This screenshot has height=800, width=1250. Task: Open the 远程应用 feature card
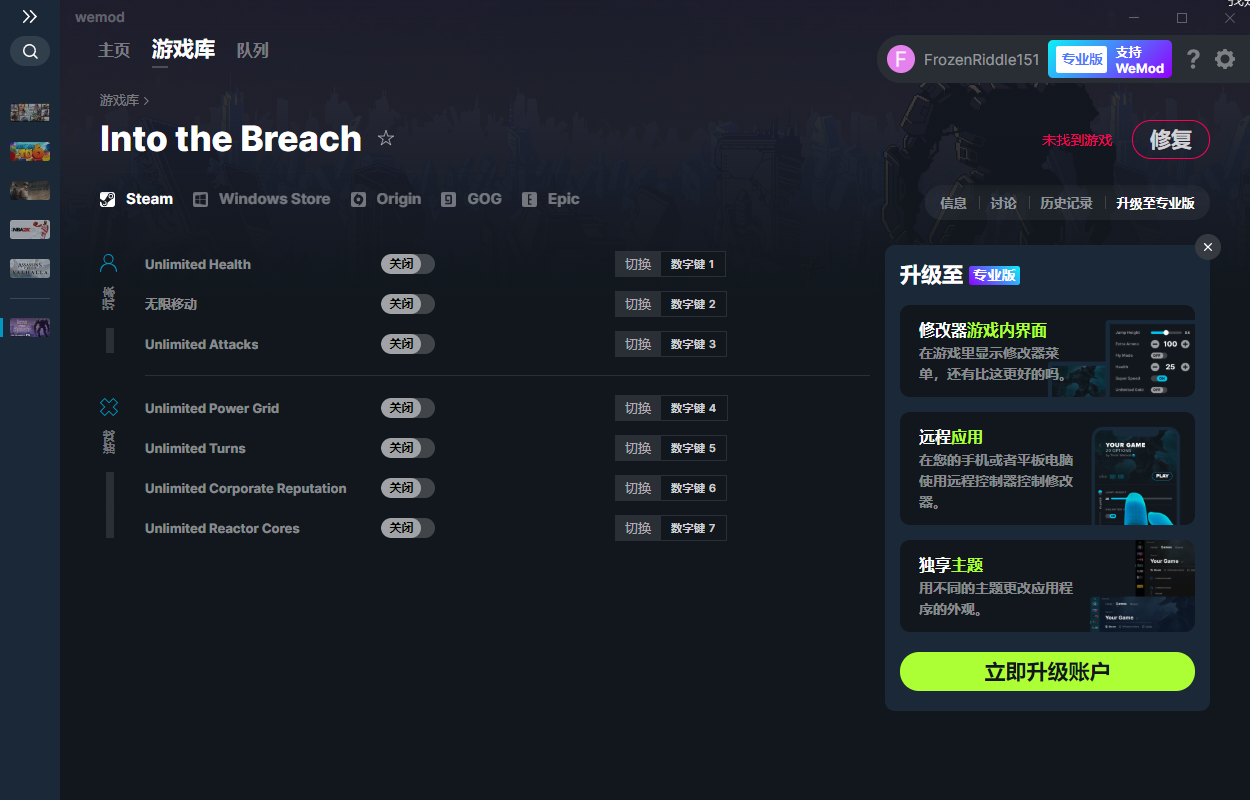[1047, 469]
